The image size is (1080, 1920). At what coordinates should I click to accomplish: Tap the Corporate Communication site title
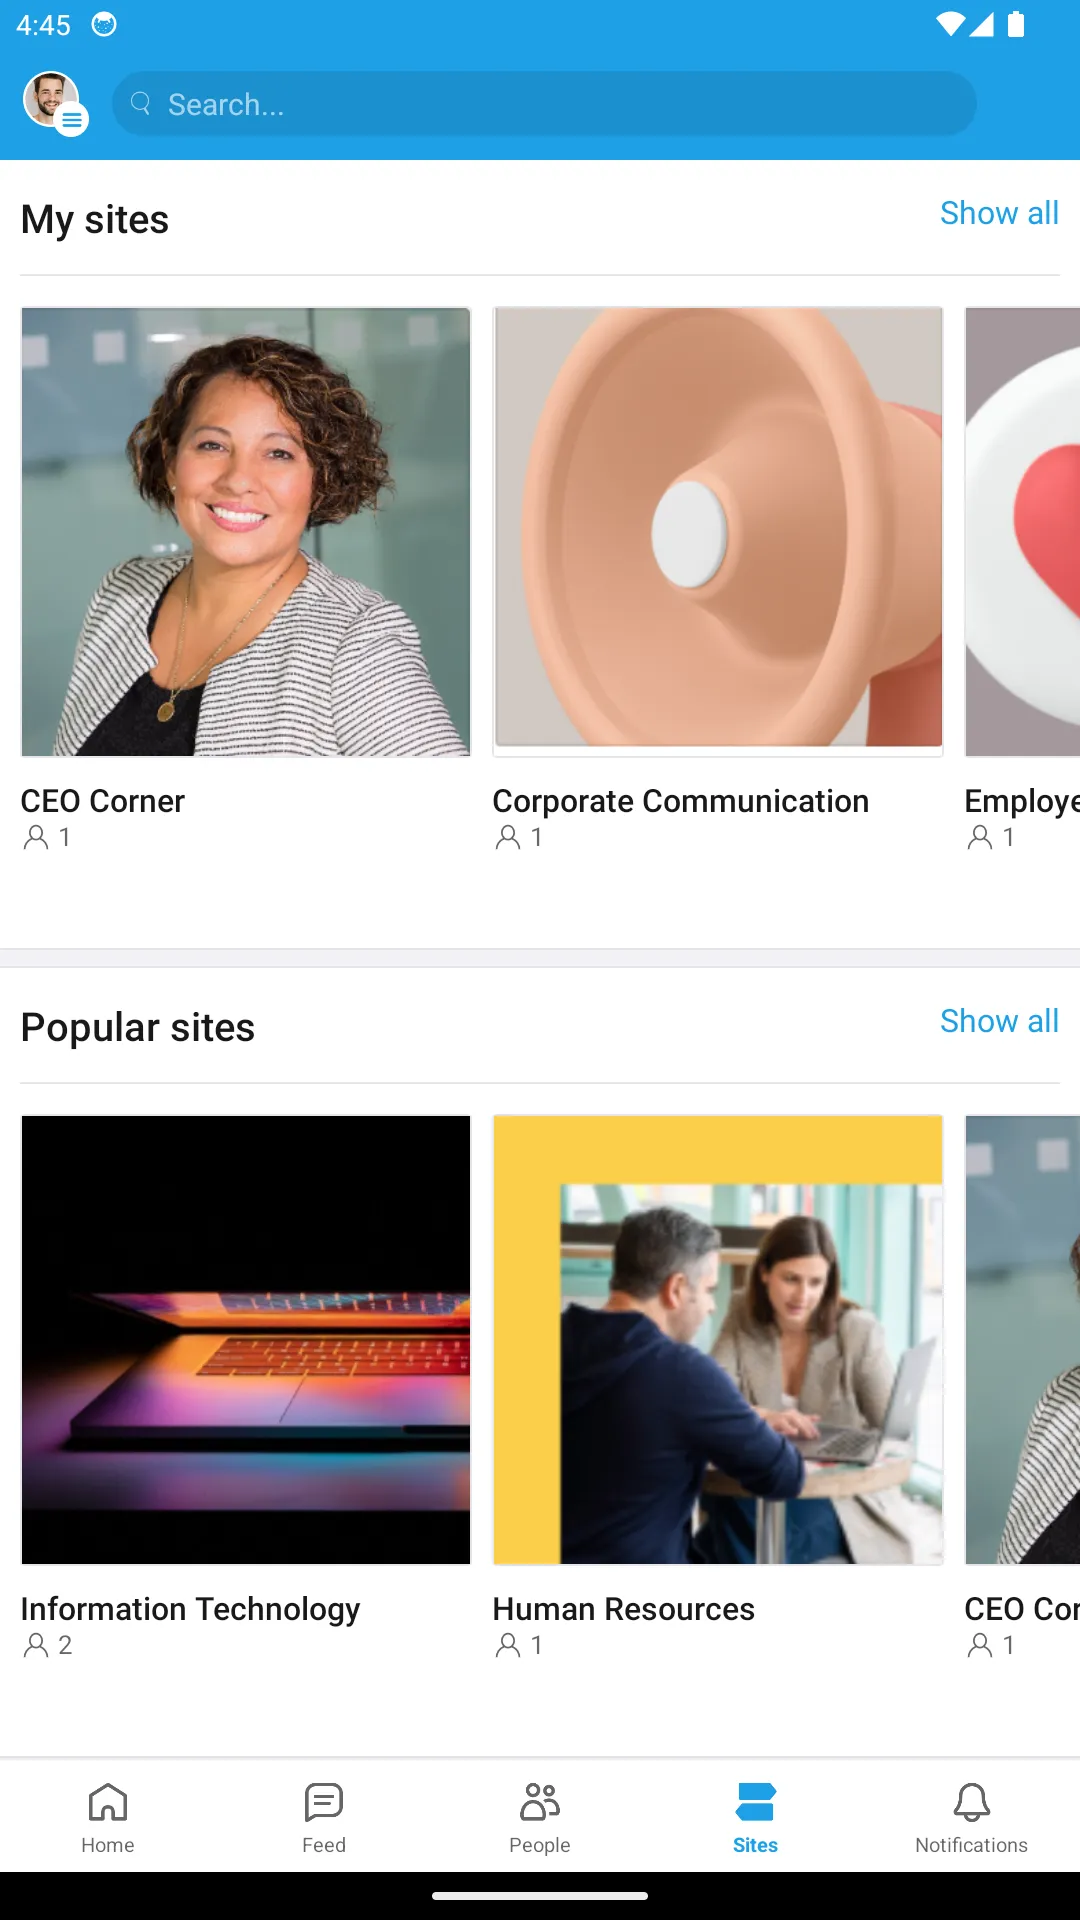tap(681, 801)
